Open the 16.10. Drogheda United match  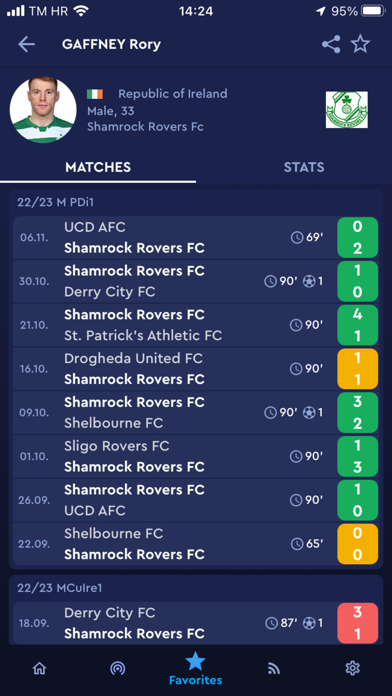coord(196,369)
